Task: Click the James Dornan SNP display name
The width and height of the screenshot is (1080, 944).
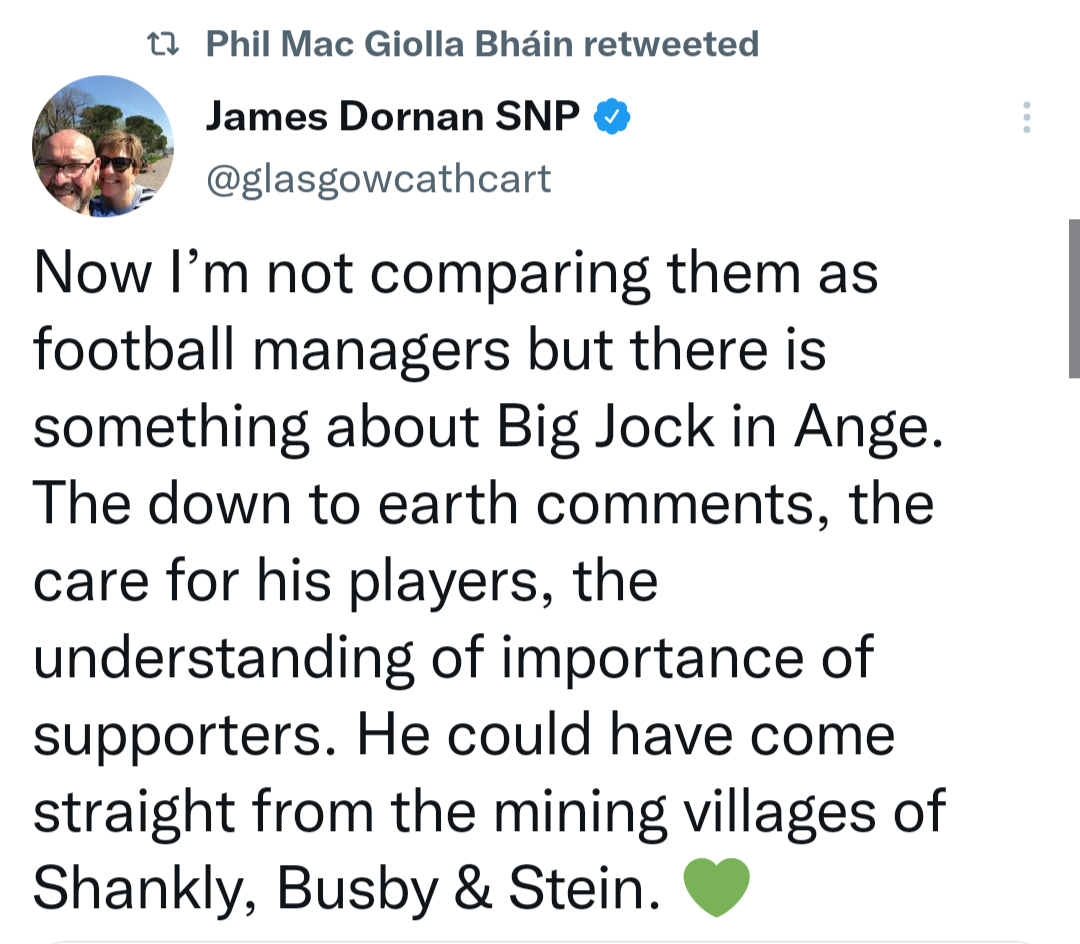Action: 393,116
